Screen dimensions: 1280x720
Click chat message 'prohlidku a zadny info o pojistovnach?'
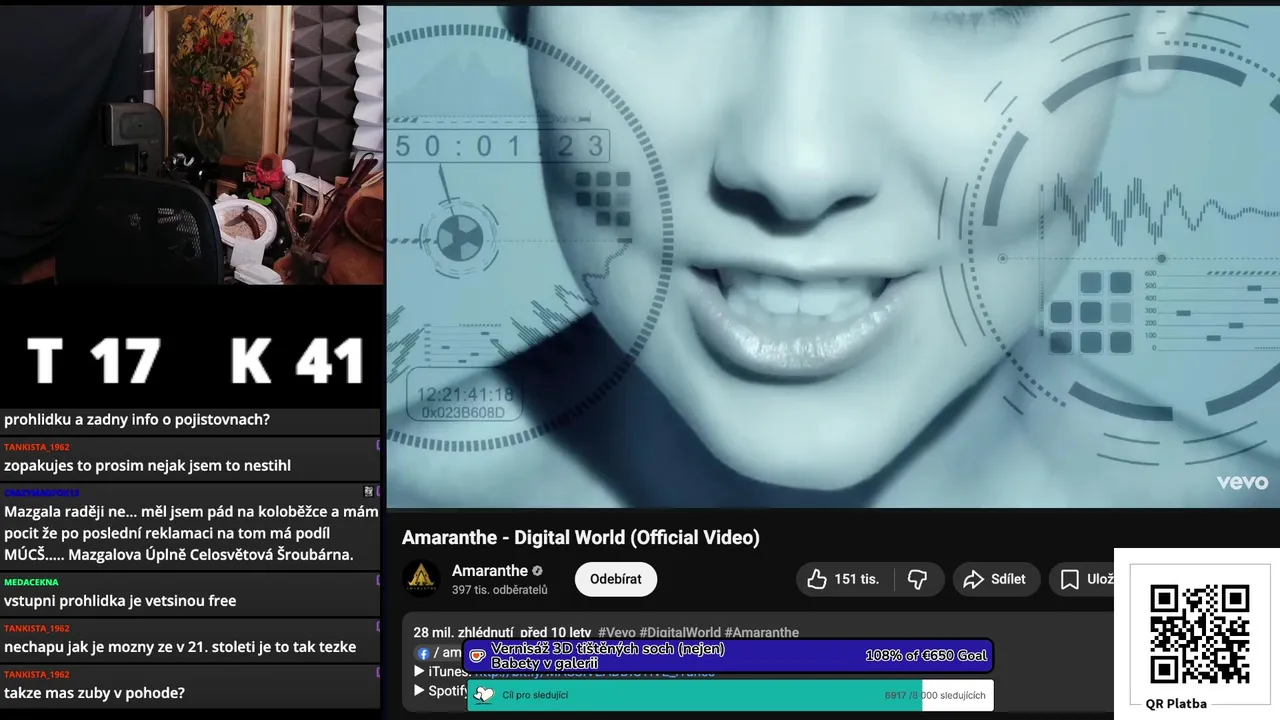point(137,419)
